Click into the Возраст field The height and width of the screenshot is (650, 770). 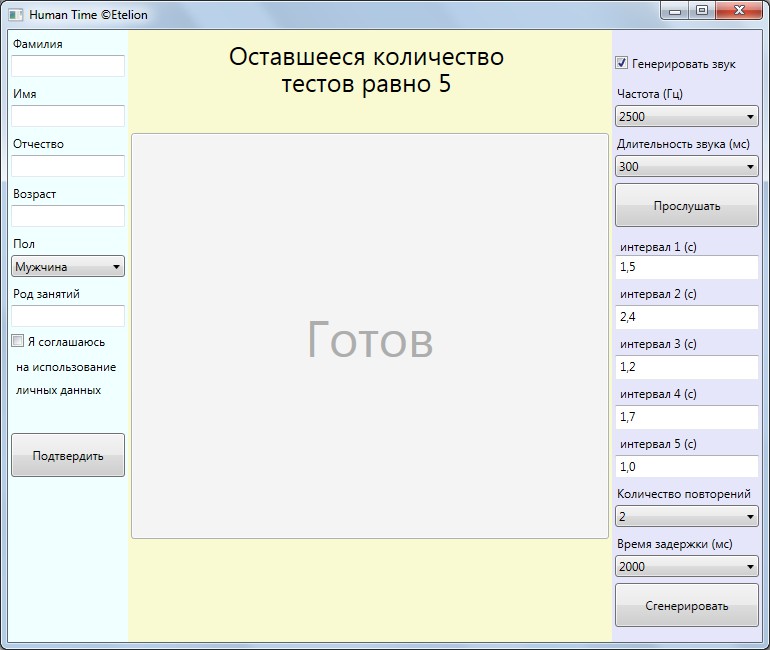tap(68, 216)
